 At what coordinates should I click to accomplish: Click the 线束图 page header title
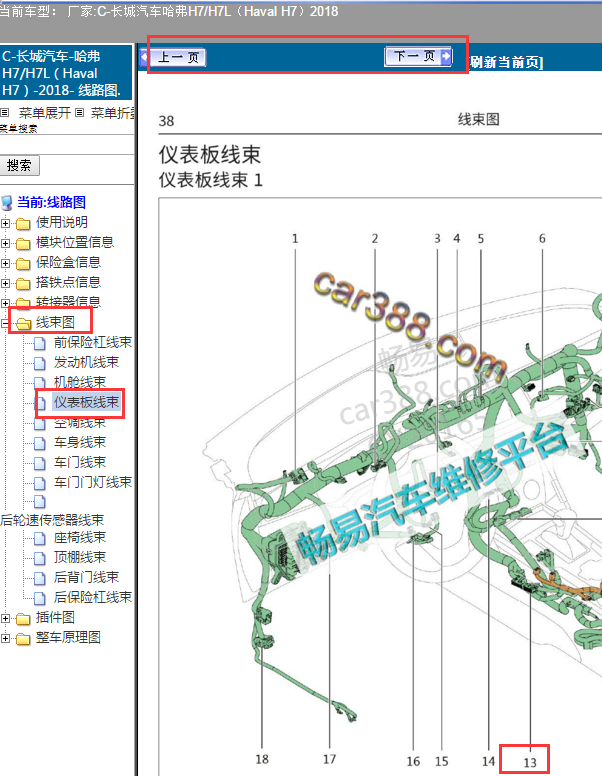(478, 119)
